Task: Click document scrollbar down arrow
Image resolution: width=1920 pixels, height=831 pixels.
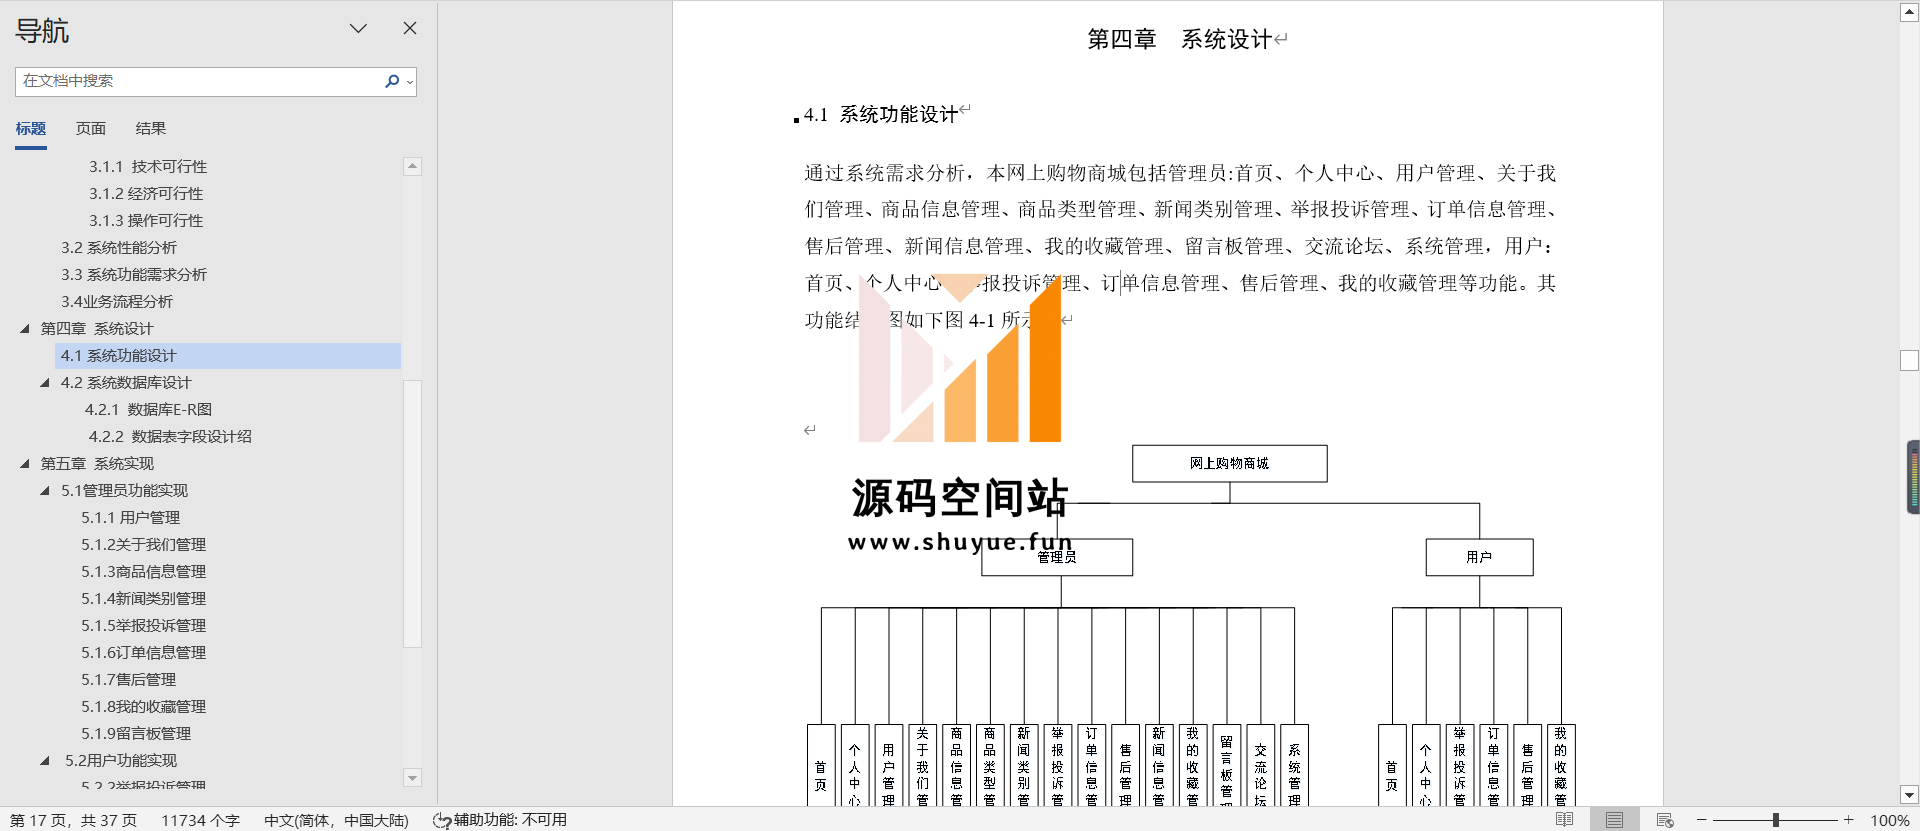Action: (1909, 796)
